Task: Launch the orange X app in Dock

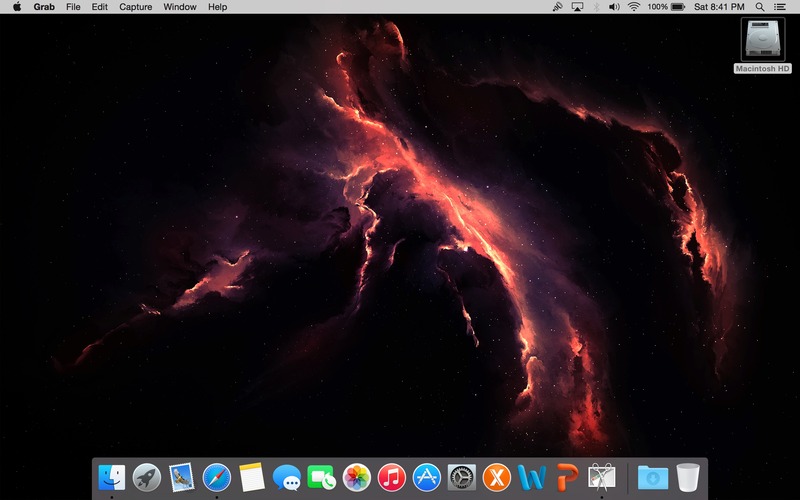Action: click(x=496, y=478)
